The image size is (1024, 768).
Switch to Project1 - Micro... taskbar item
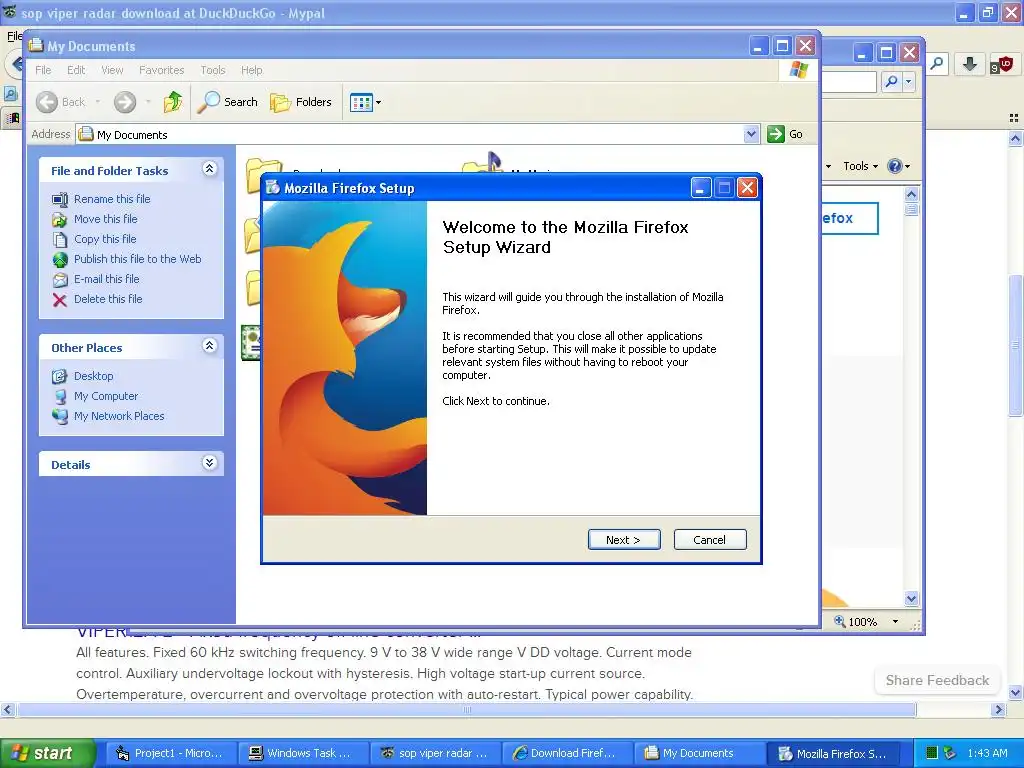tap(170, 753)
